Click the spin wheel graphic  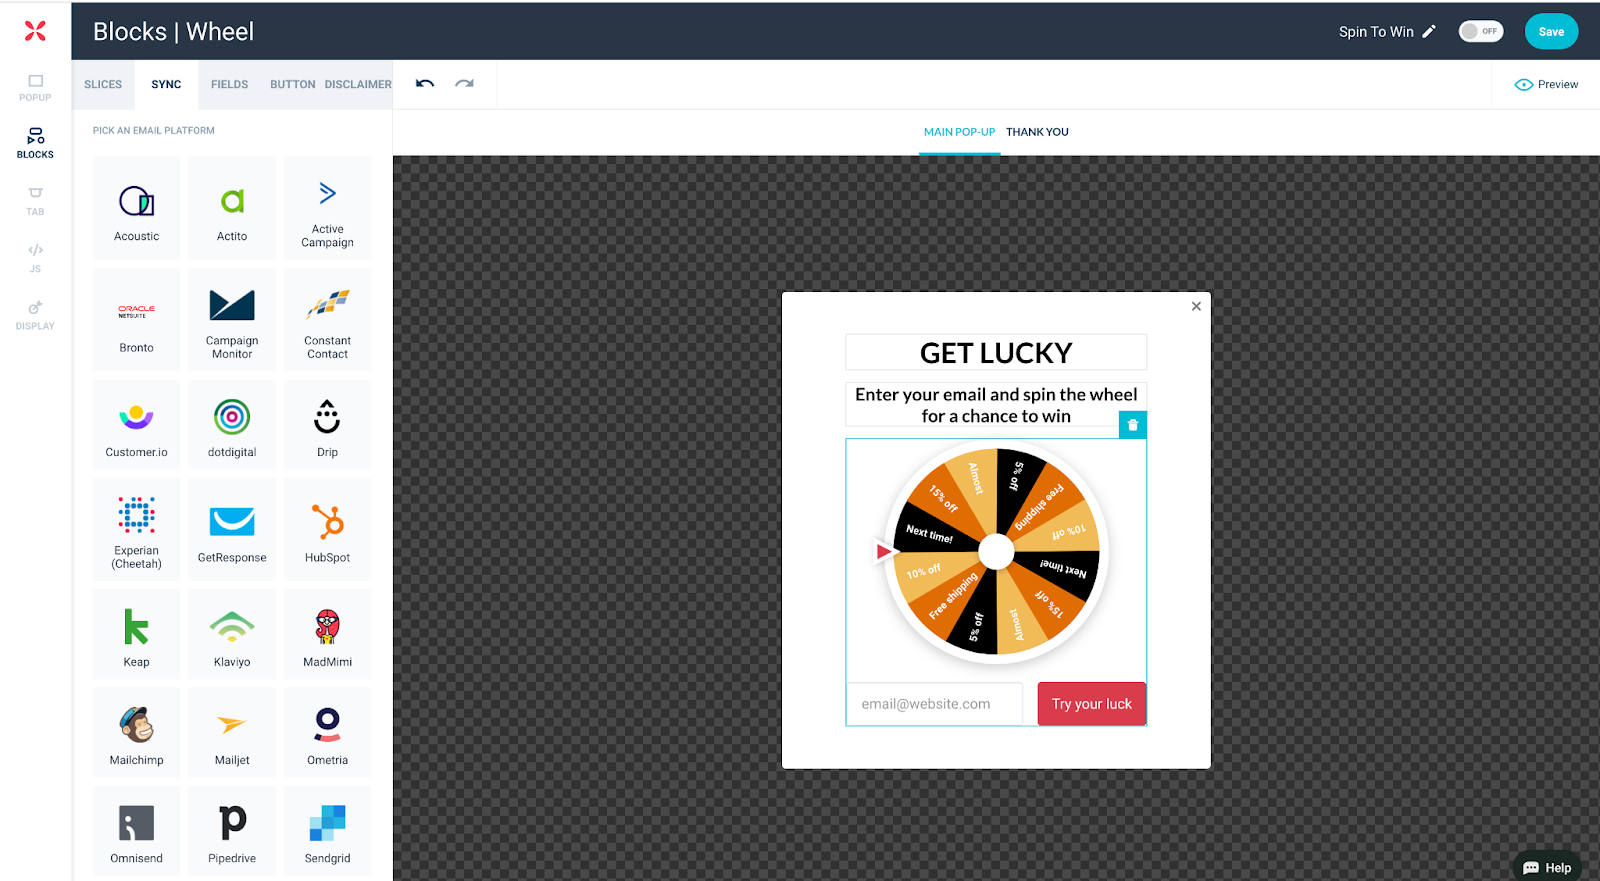click(996, 551)
